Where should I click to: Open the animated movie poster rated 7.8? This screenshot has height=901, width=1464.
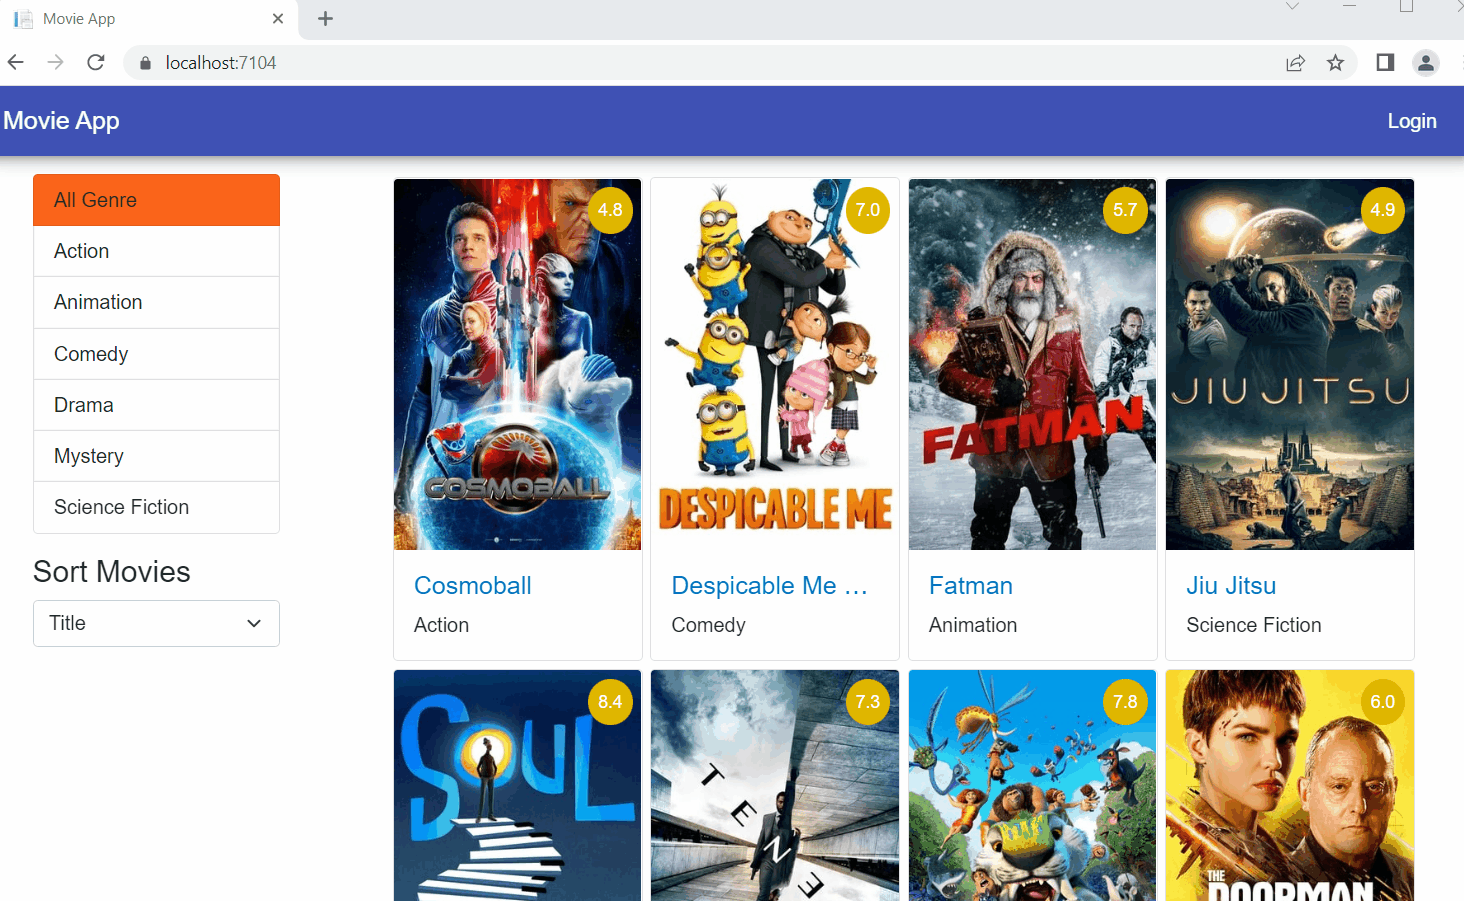(x=1032, y=786)
